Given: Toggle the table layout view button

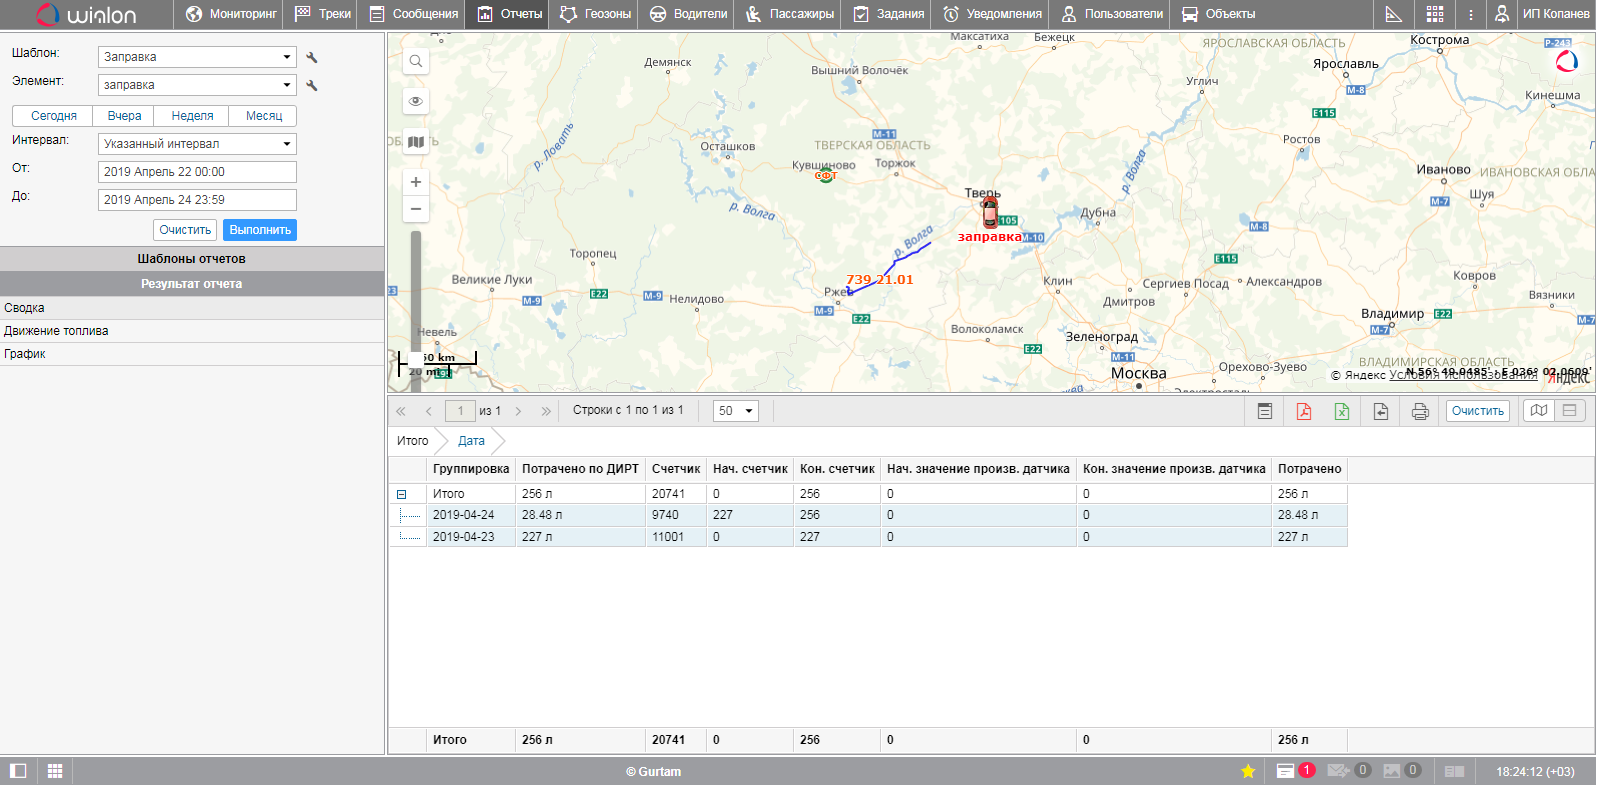Looking at the screenshot, I should (x=1570, y=411).
